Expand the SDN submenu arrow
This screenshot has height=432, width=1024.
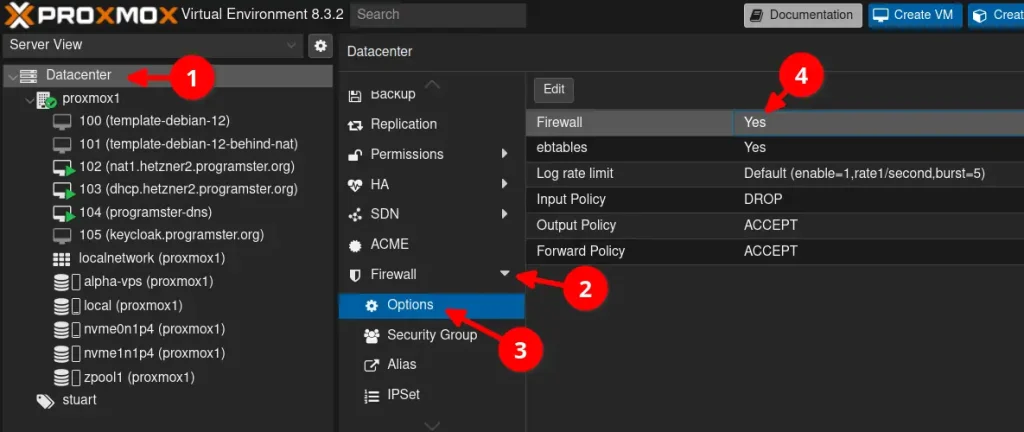504,213
